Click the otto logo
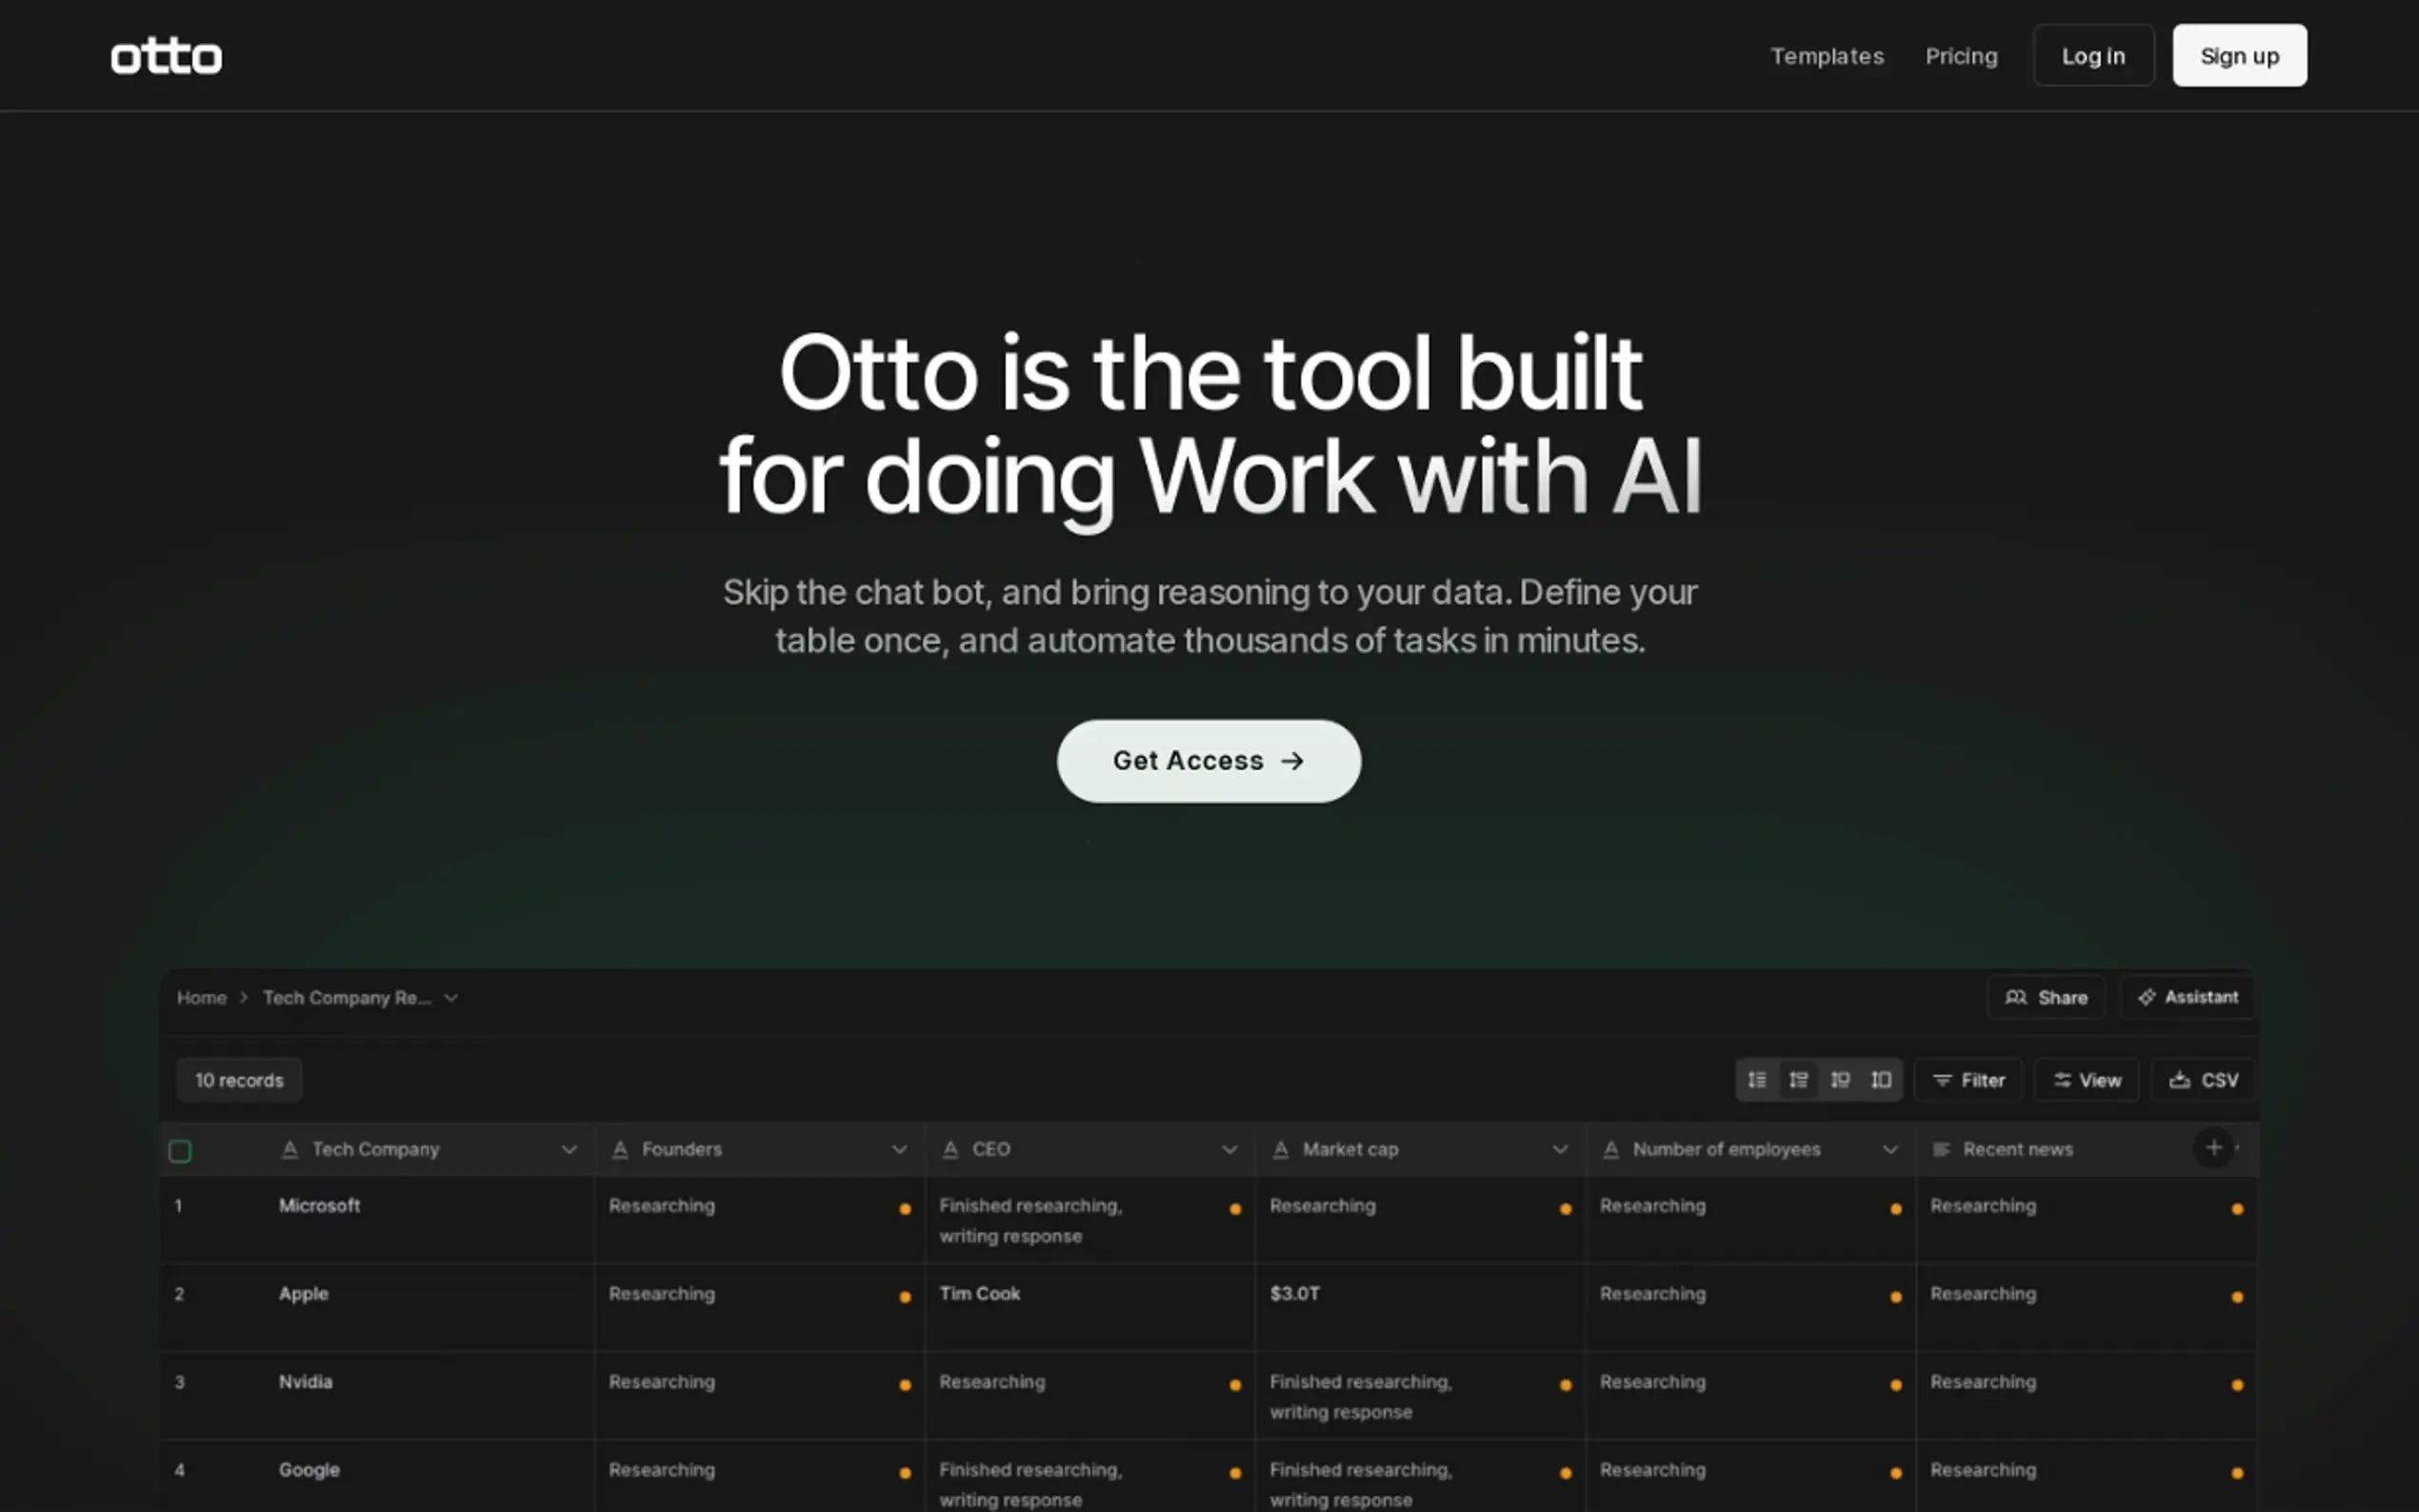2419x1512 pixels. pyautogui.click(x=166, y=57)
